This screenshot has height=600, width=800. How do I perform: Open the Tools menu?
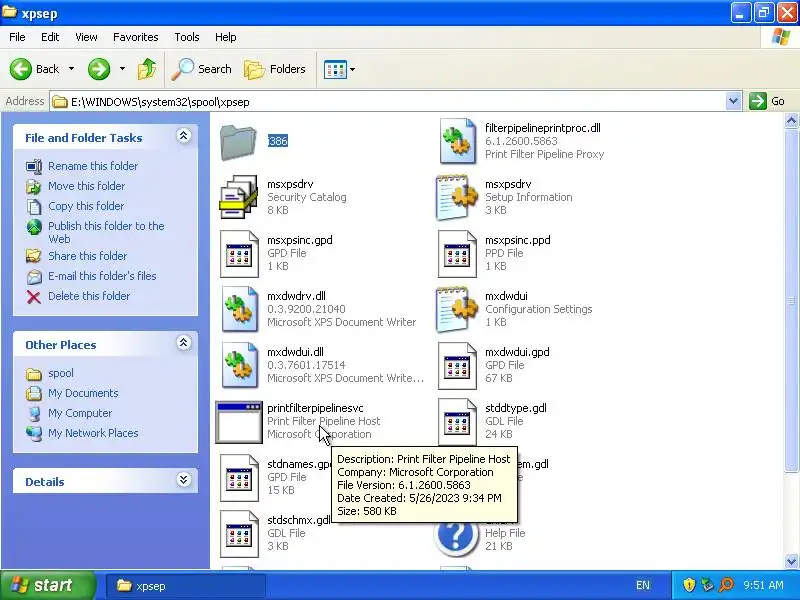[187, 37]
